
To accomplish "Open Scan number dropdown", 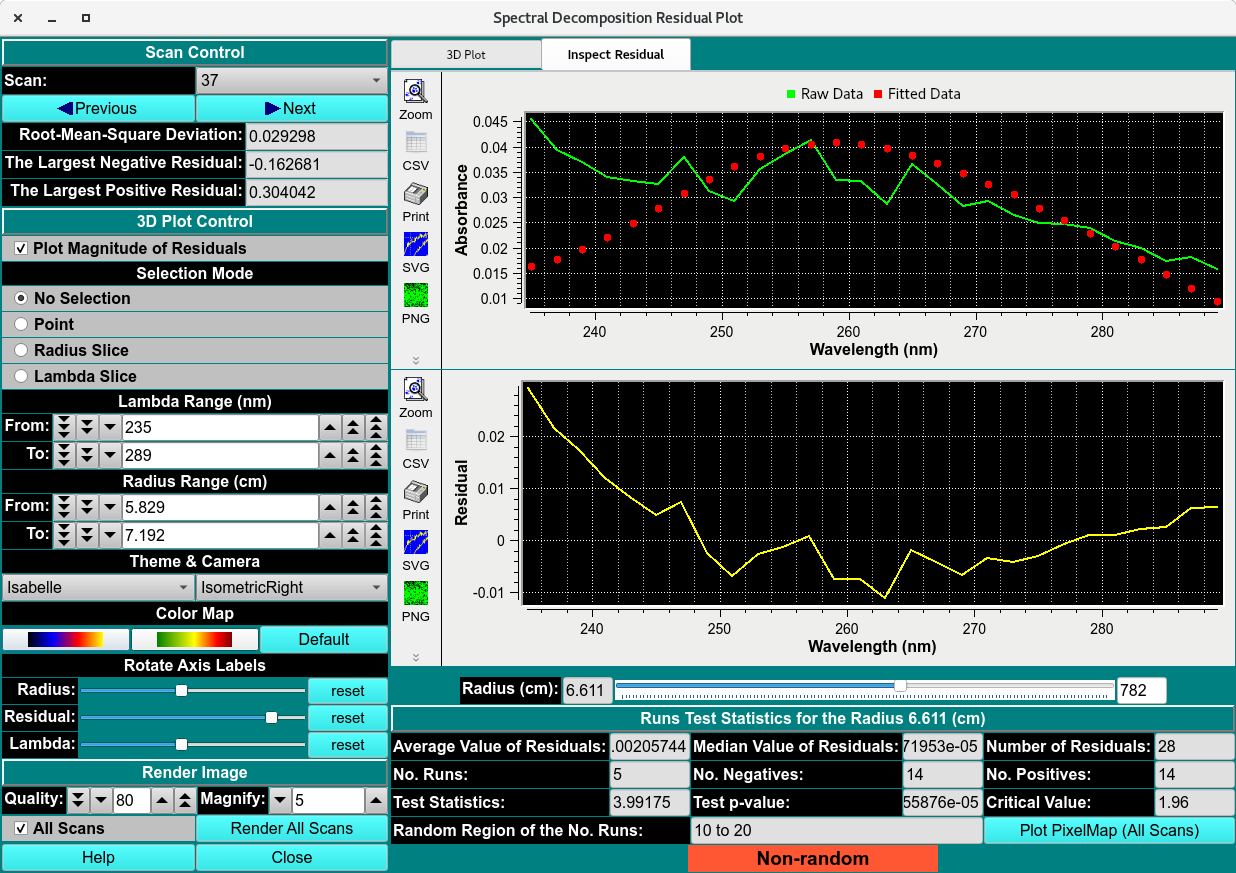I will pyautogui.click(x=292, y=80).
